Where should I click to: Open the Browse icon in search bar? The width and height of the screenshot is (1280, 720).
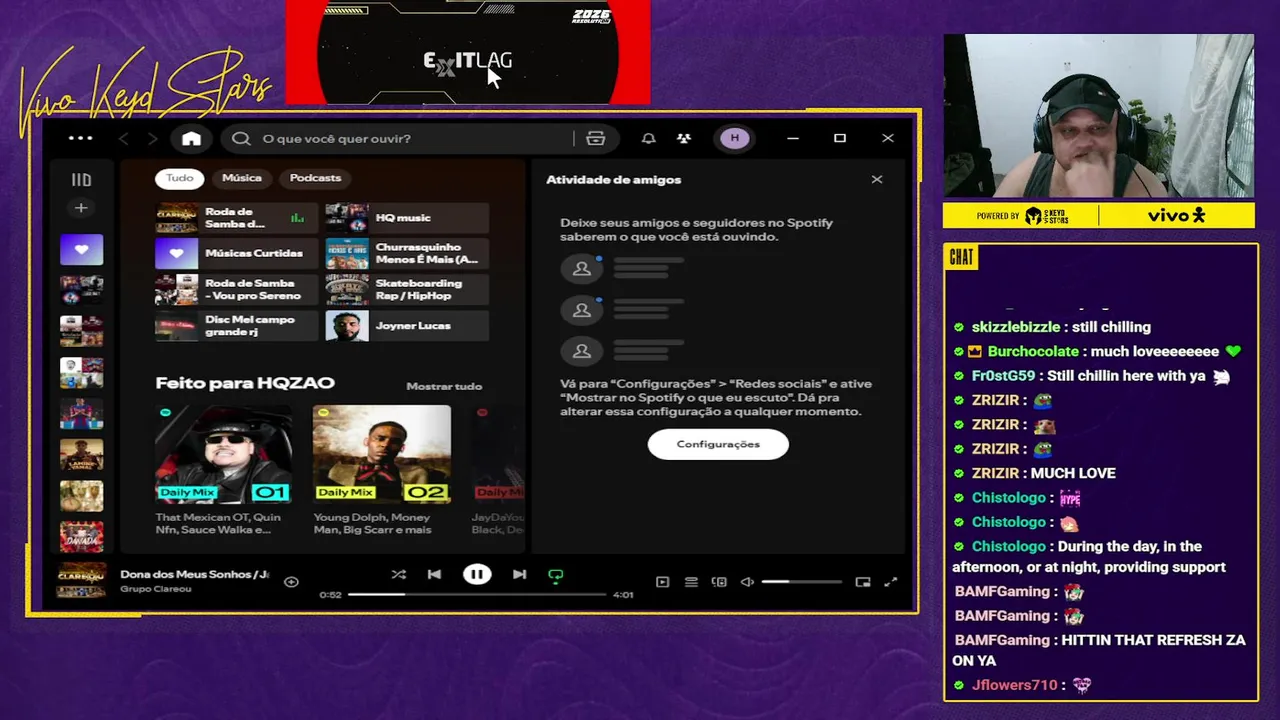(596, 138)
